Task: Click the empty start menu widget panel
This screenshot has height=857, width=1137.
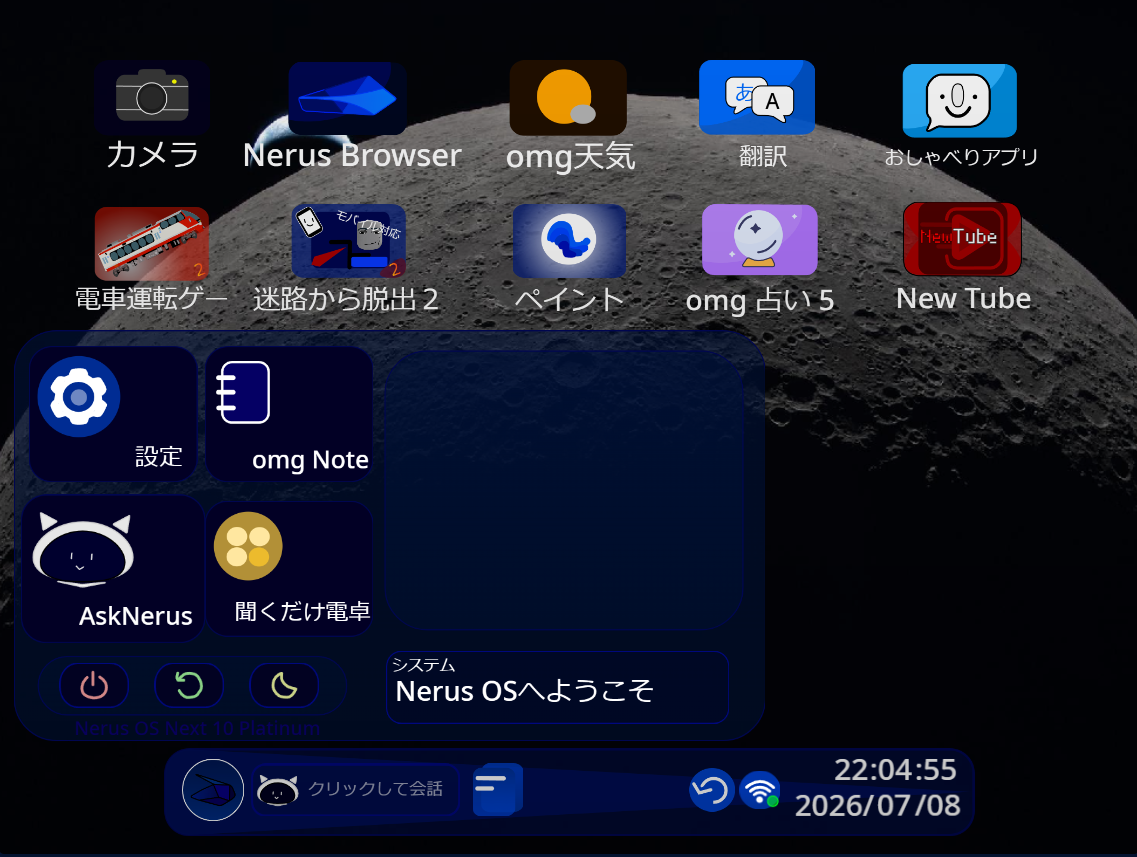Action: pos(565,491)
